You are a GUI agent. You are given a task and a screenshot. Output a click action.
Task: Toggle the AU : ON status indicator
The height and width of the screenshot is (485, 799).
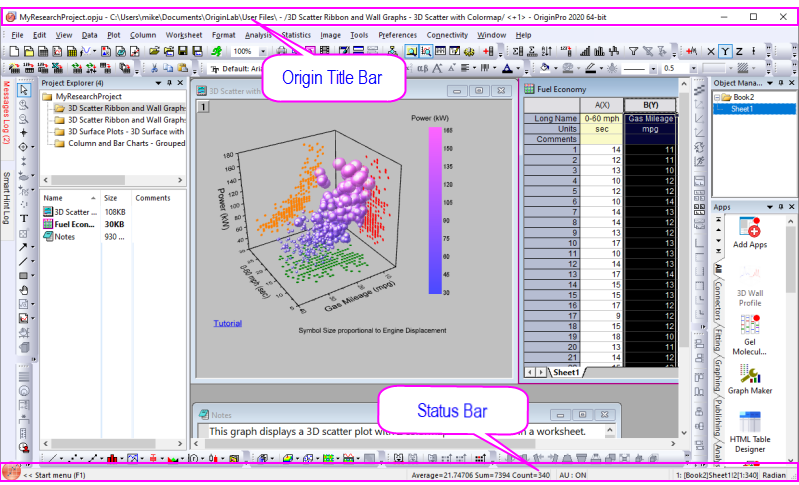(x=573, y=475)
